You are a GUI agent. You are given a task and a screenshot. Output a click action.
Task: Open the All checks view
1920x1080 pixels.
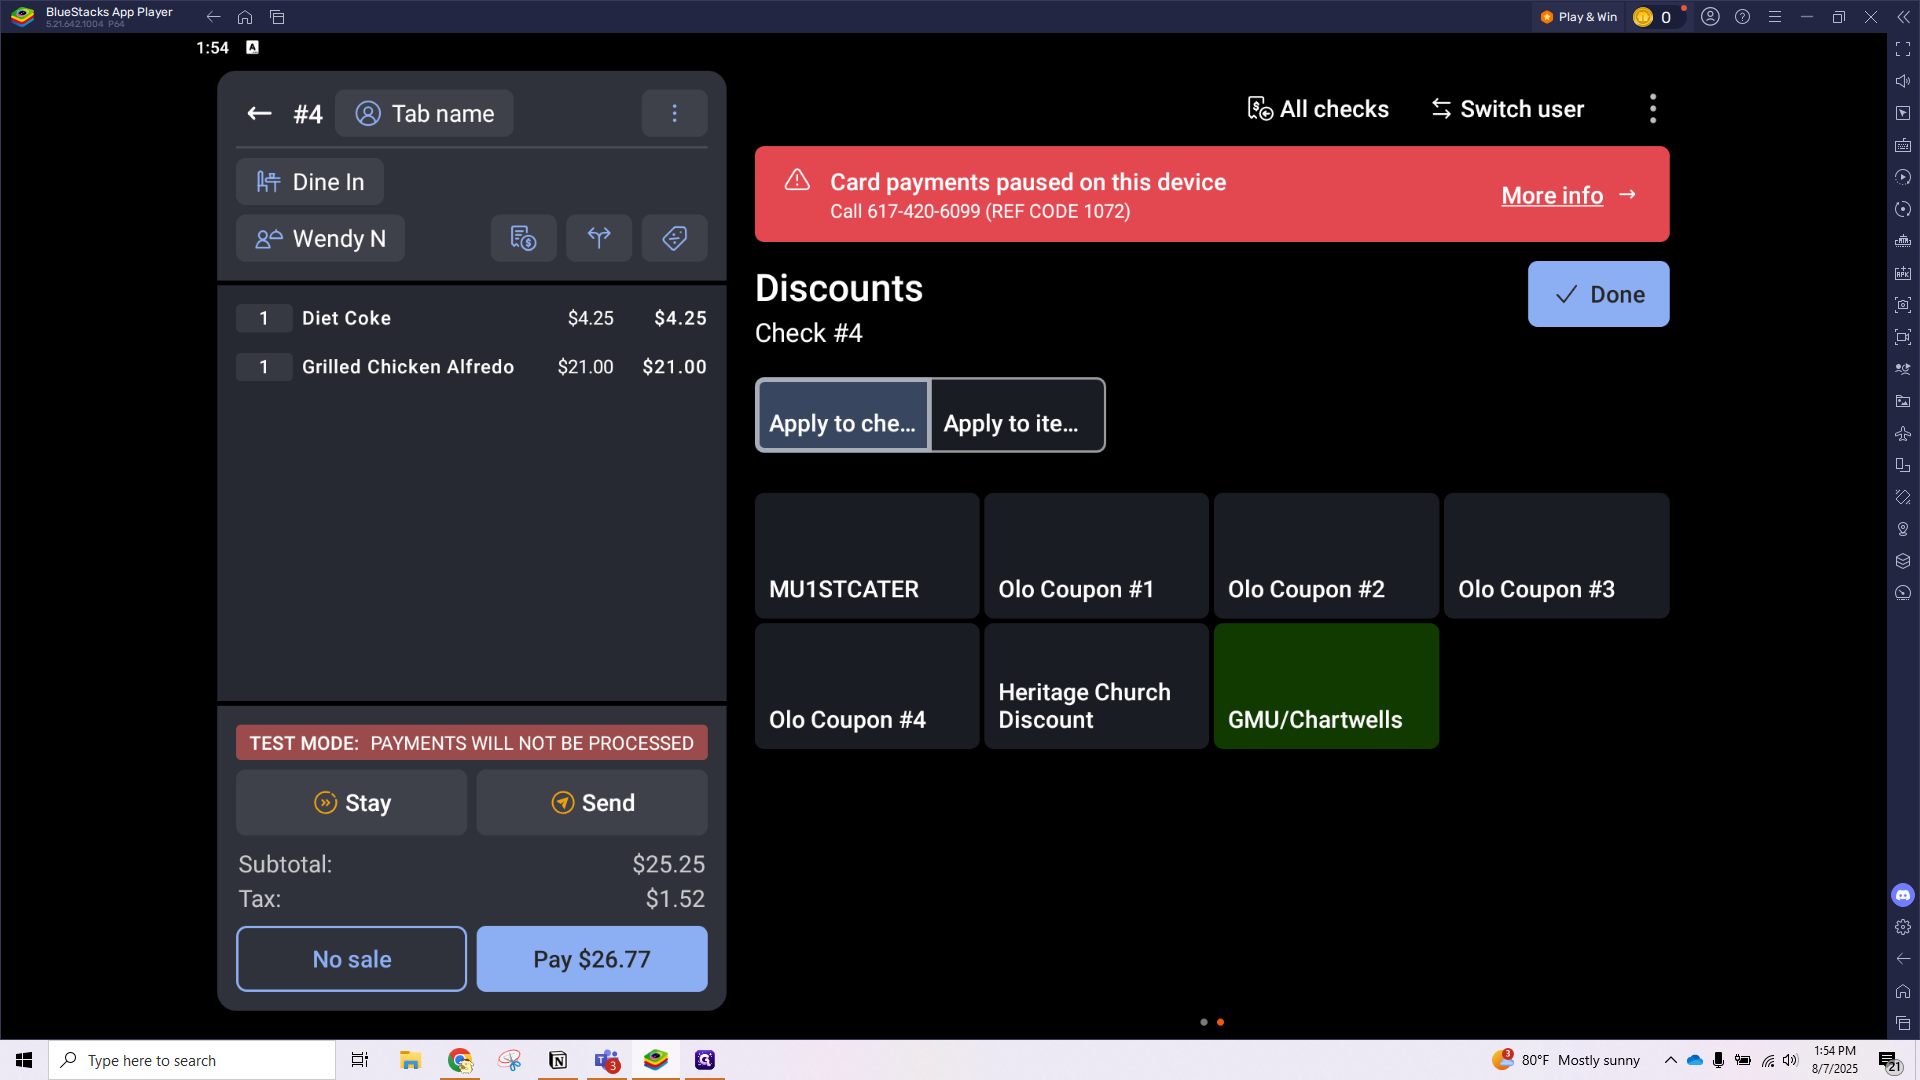[1318, 109]
